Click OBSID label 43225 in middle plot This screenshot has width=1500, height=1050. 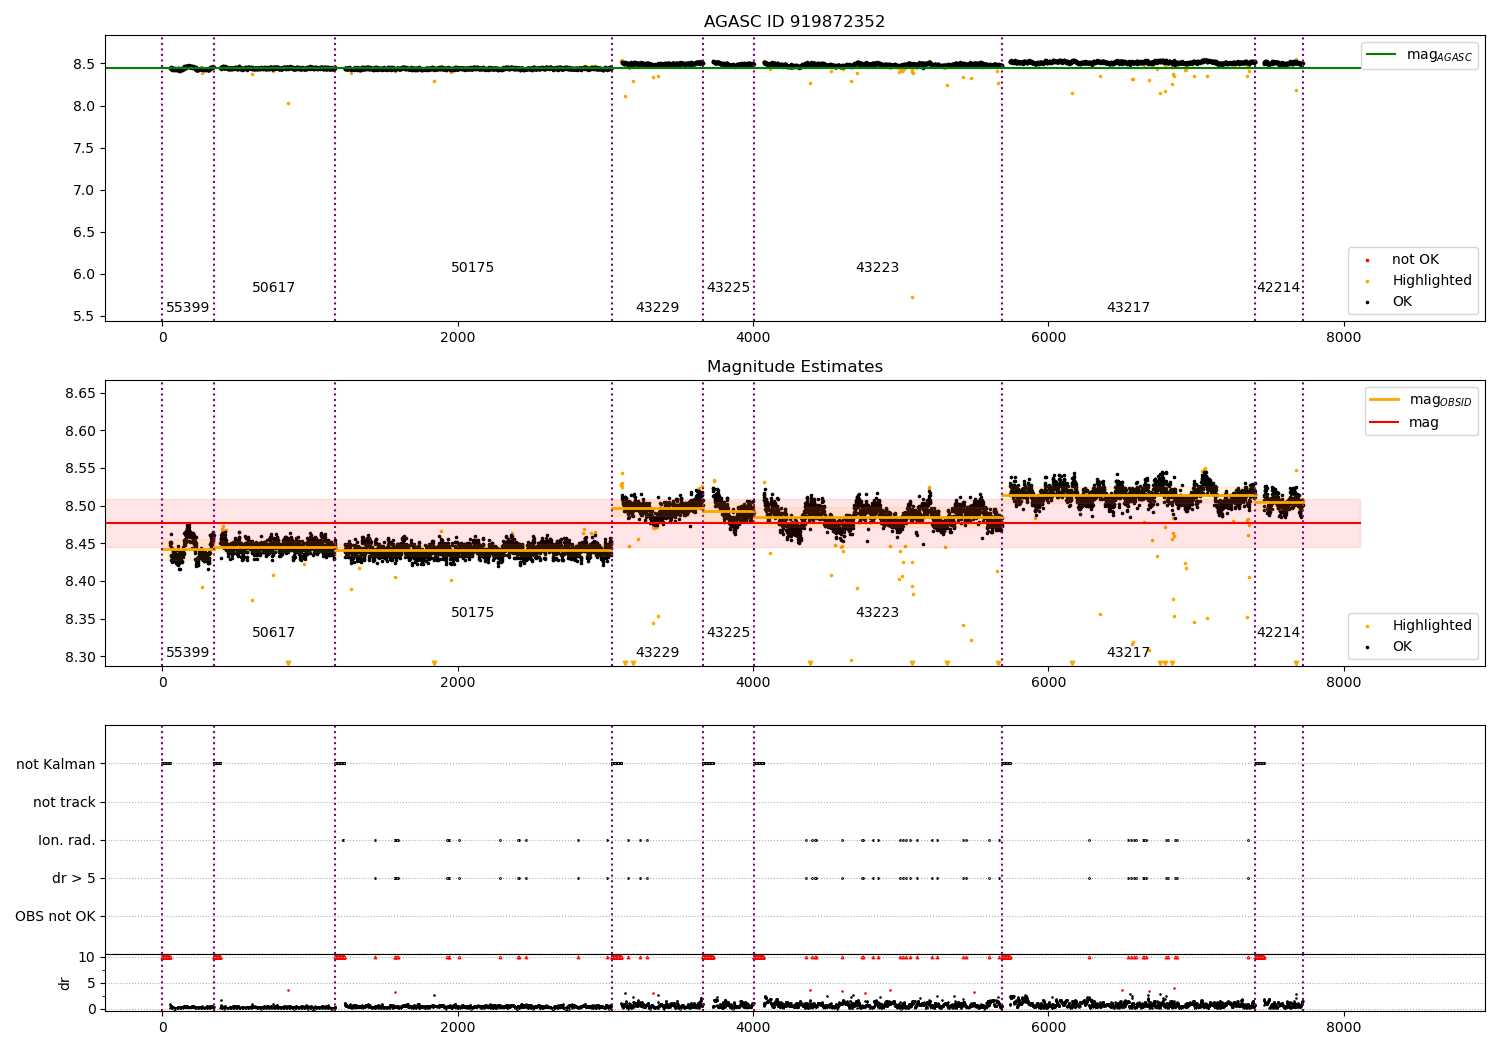point(728,633)
